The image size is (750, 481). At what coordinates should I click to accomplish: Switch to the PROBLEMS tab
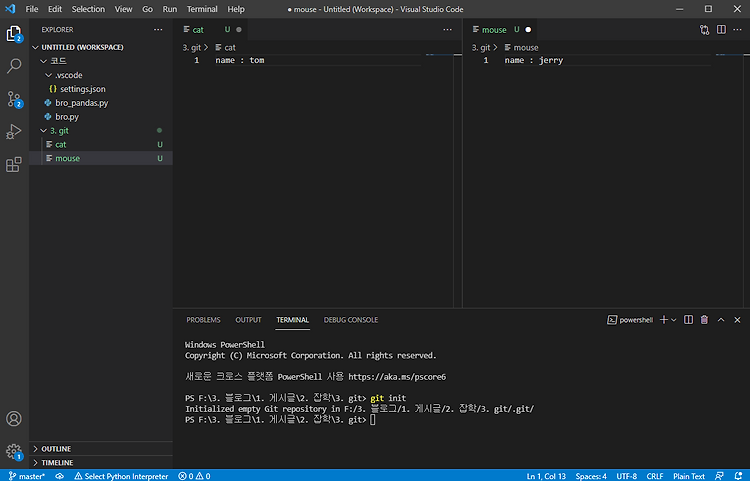[x=203, y=320]
